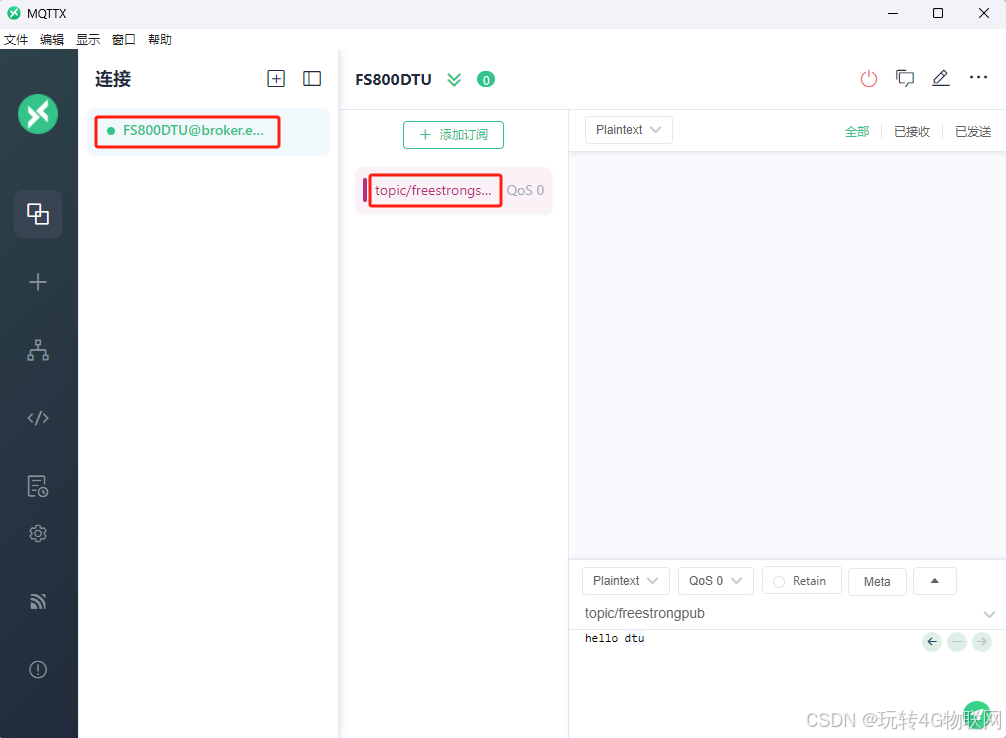Enable the Retain radio option

tap(779, 581)
